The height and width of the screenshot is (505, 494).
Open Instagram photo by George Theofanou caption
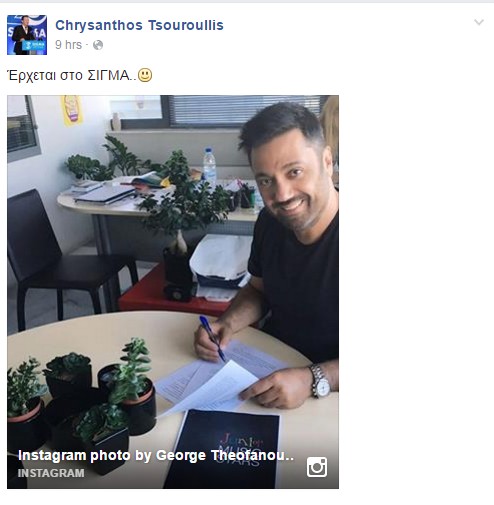click(x=156, y=455)
